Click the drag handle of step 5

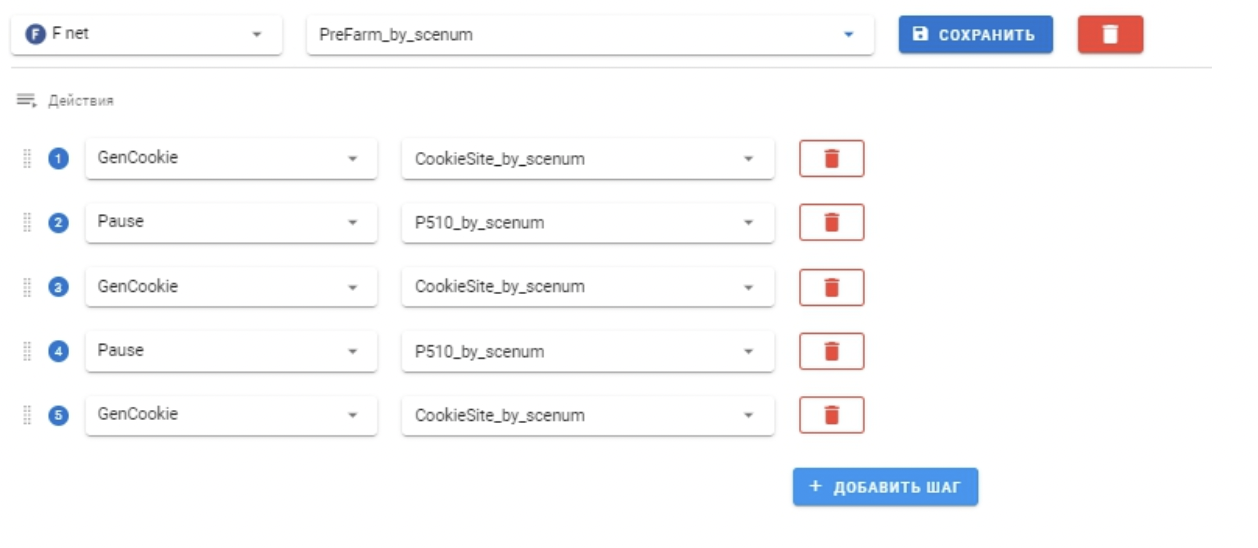coord(27,415)
